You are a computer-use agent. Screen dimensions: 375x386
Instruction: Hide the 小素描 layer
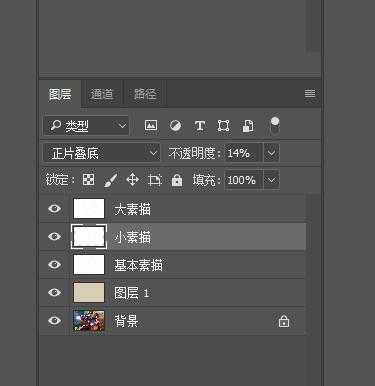click(54, 237)
